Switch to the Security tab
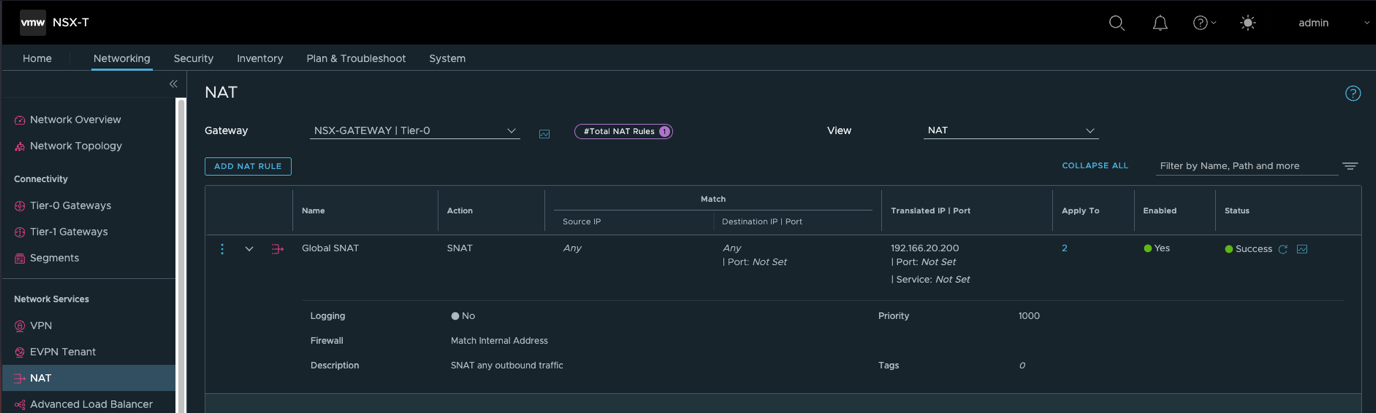This screenshot has width=1376, height=413. (193, 58)
